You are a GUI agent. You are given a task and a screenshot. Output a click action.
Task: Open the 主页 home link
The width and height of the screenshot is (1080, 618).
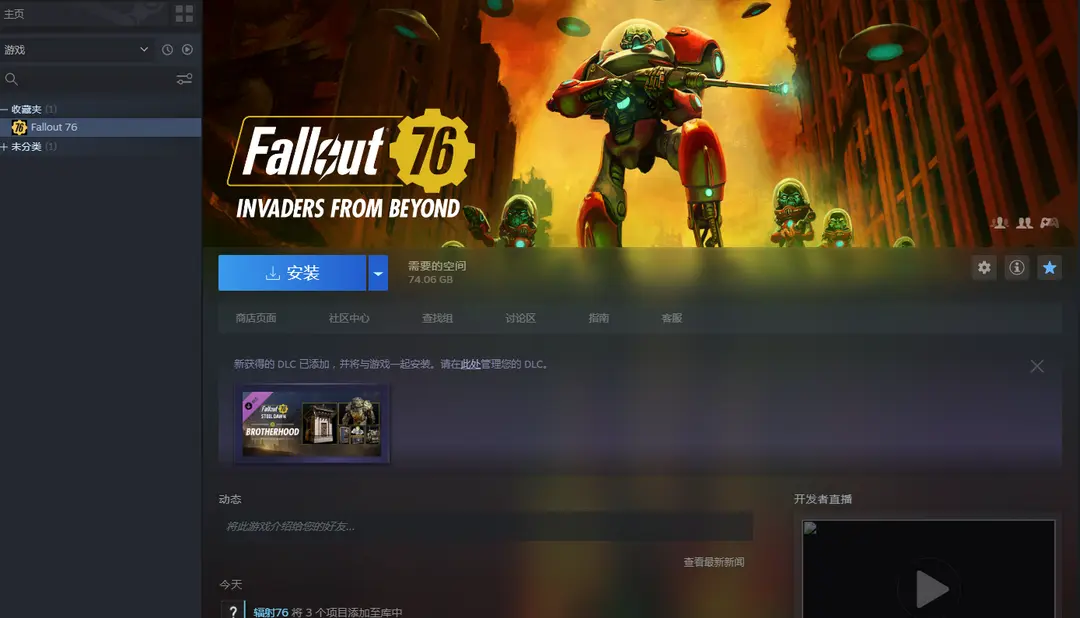coord(14,14)
